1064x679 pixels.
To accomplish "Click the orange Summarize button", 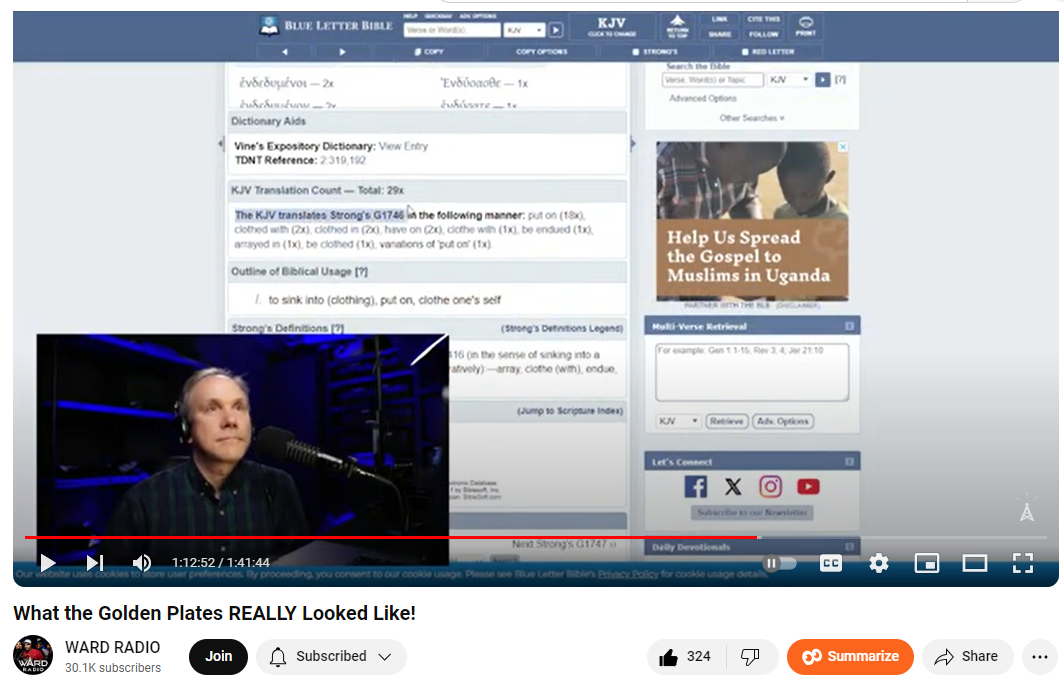I will point(850,657).
